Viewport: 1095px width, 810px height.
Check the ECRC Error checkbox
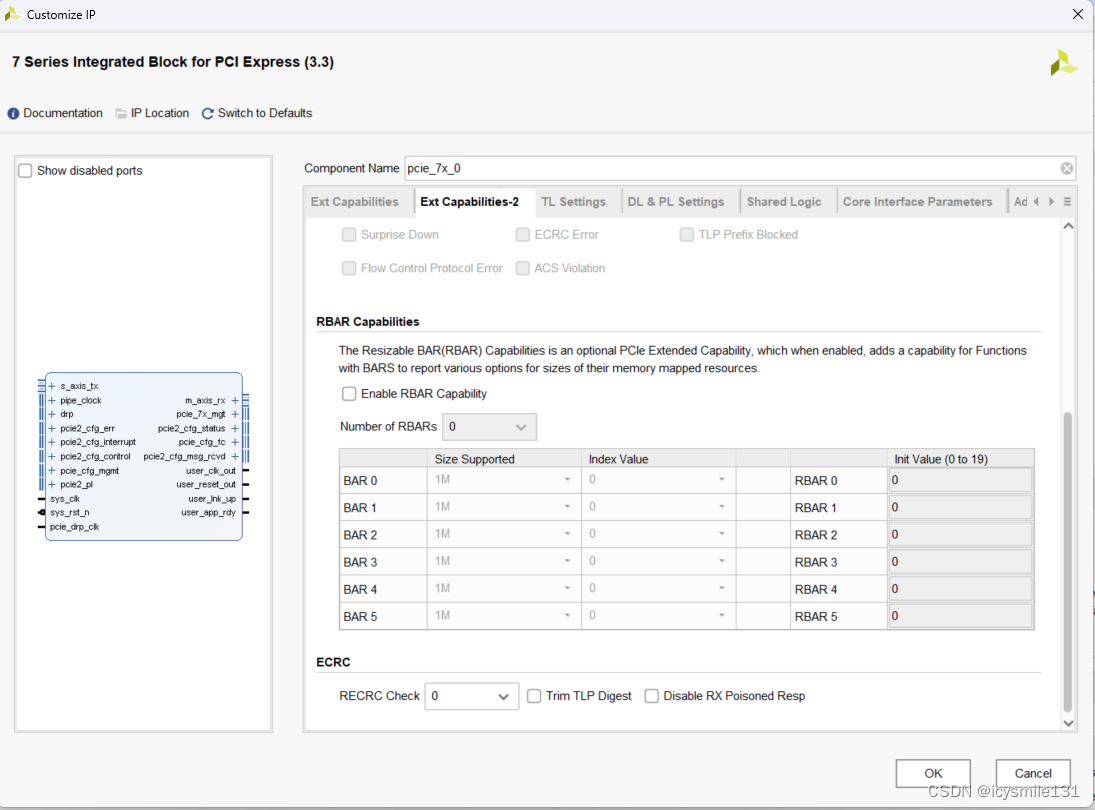[x=522, y=235]
